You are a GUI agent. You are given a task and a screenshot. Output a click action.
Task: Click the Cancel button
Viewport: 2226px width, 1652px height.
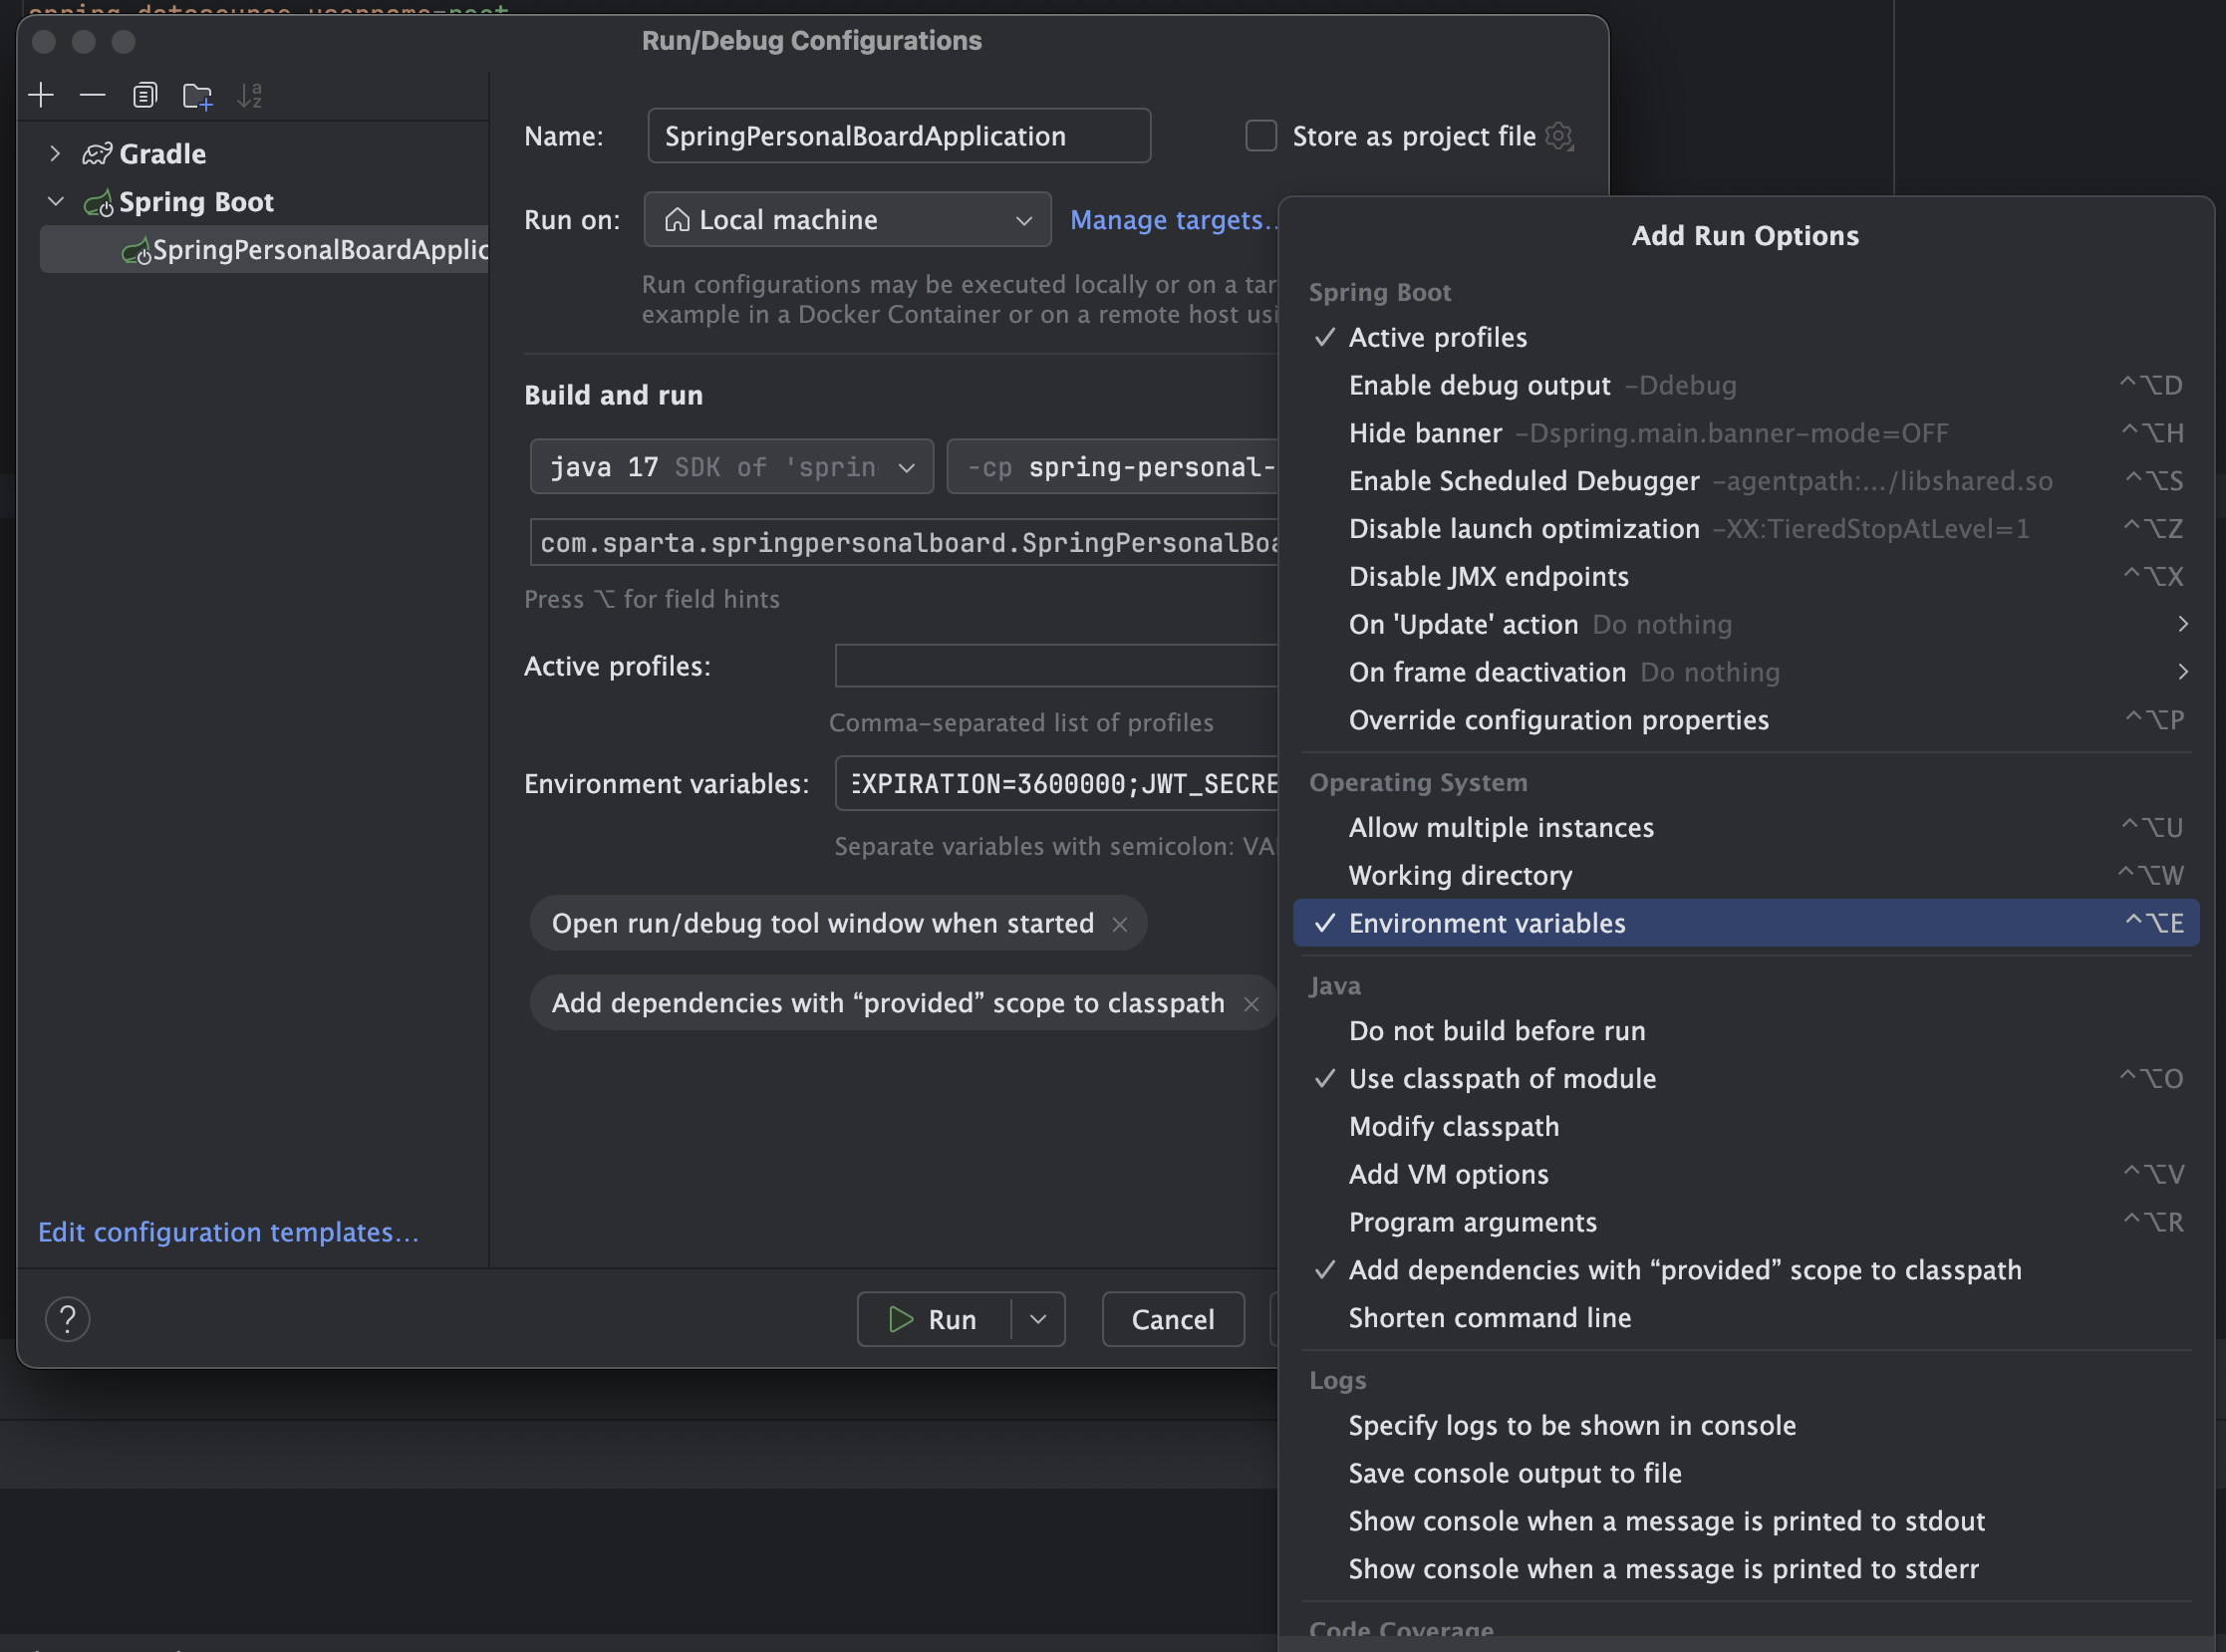tap(1172, 1320)
